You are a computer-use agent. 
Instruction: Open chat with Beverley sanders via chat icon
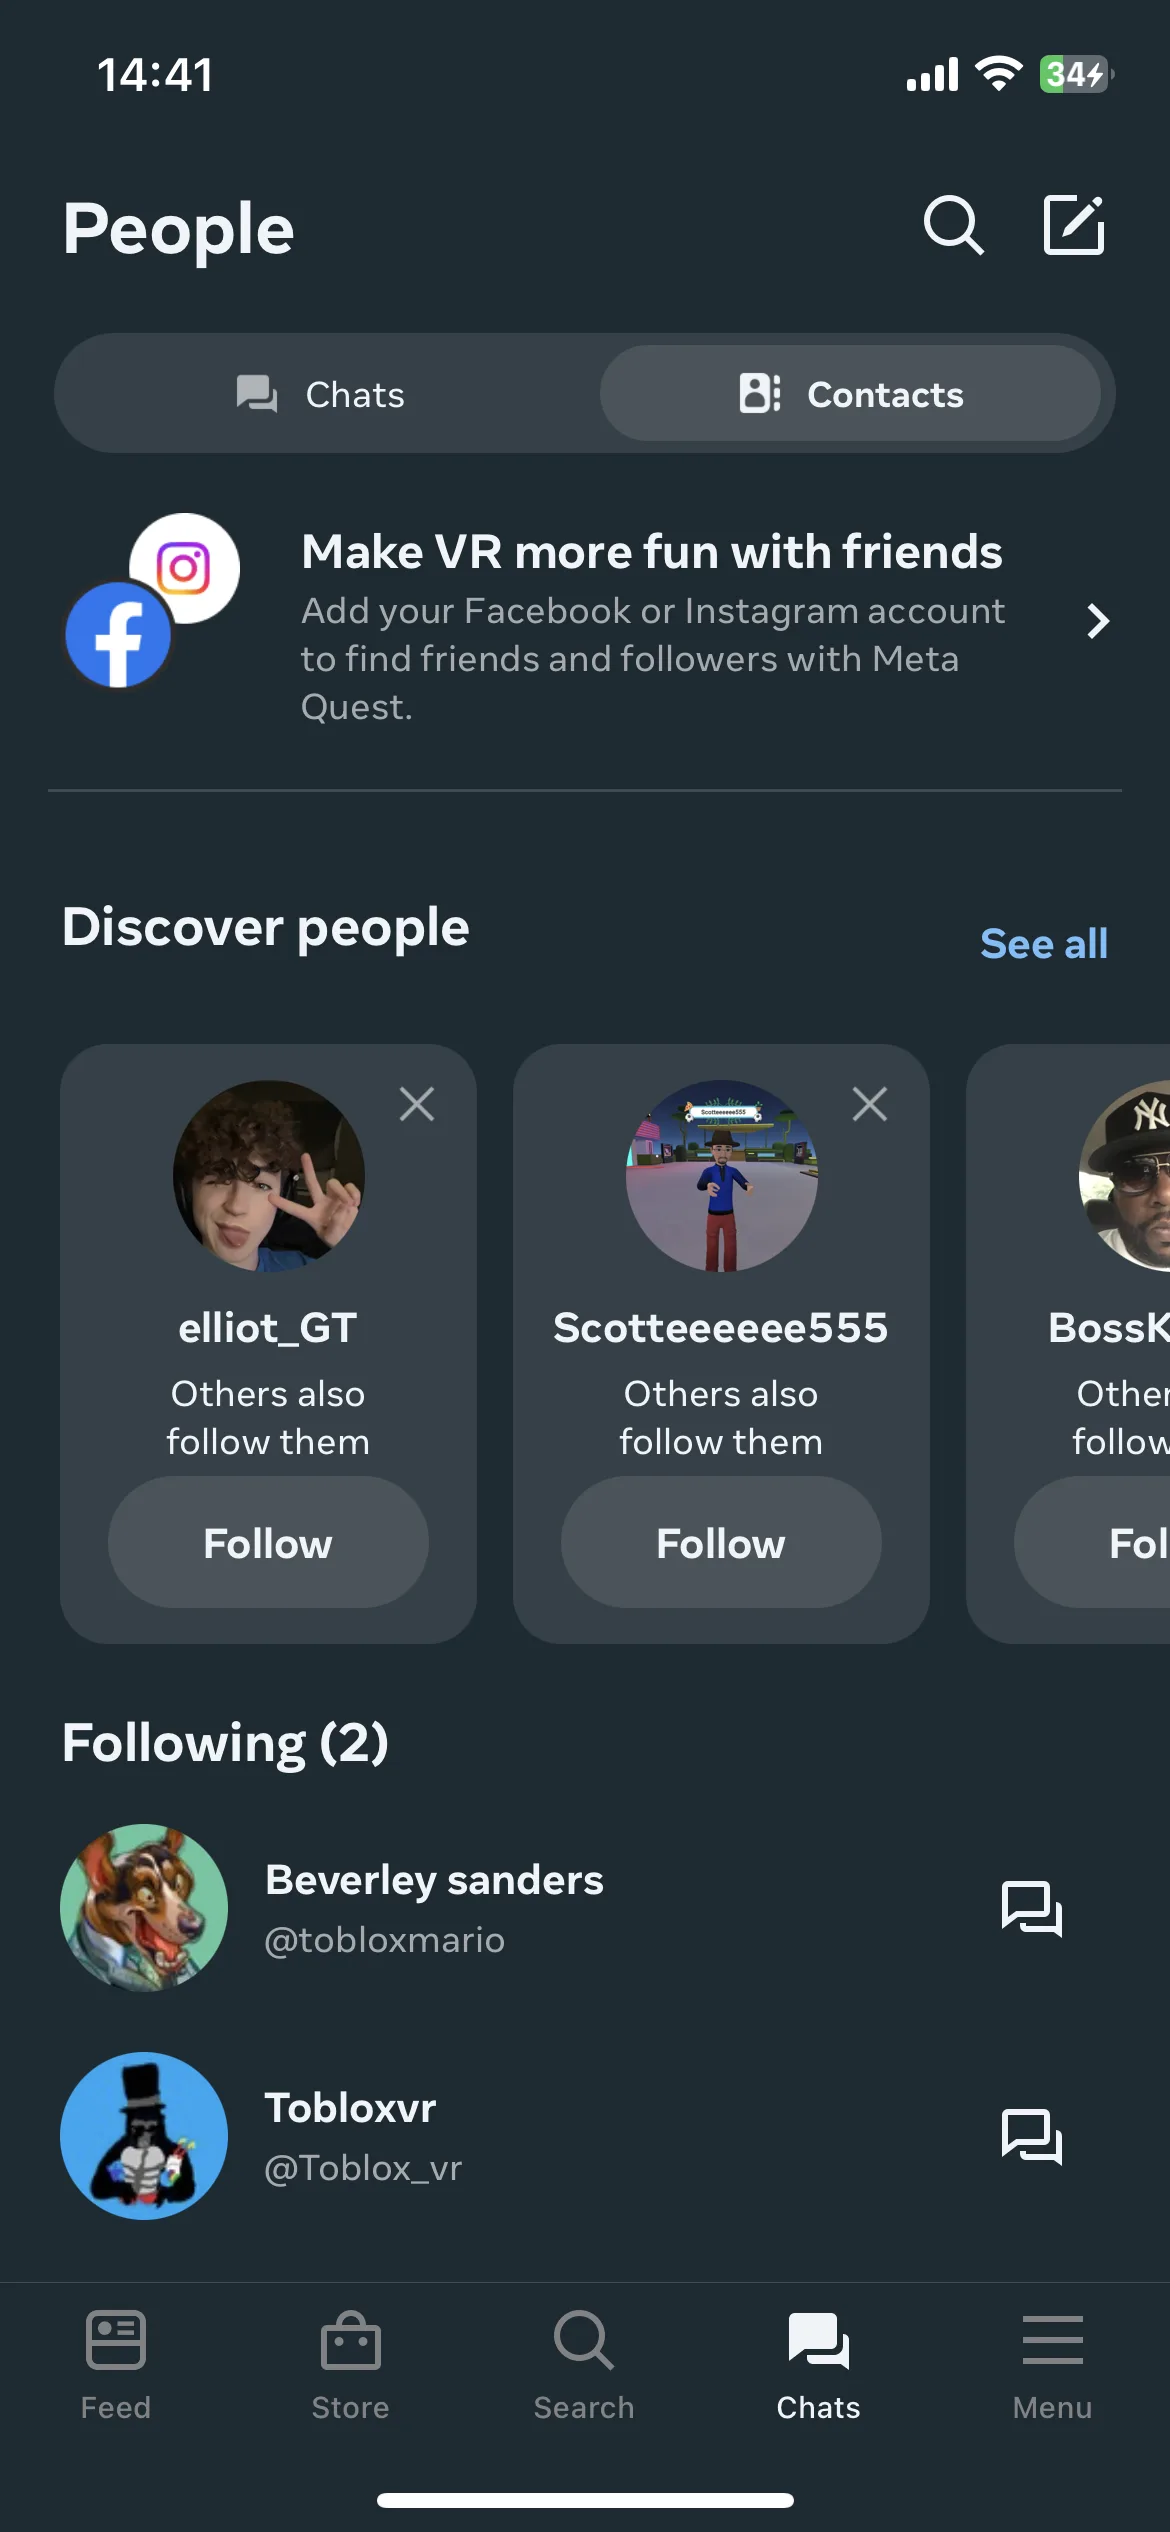pyautogui.click(x=1031, y=1909)
